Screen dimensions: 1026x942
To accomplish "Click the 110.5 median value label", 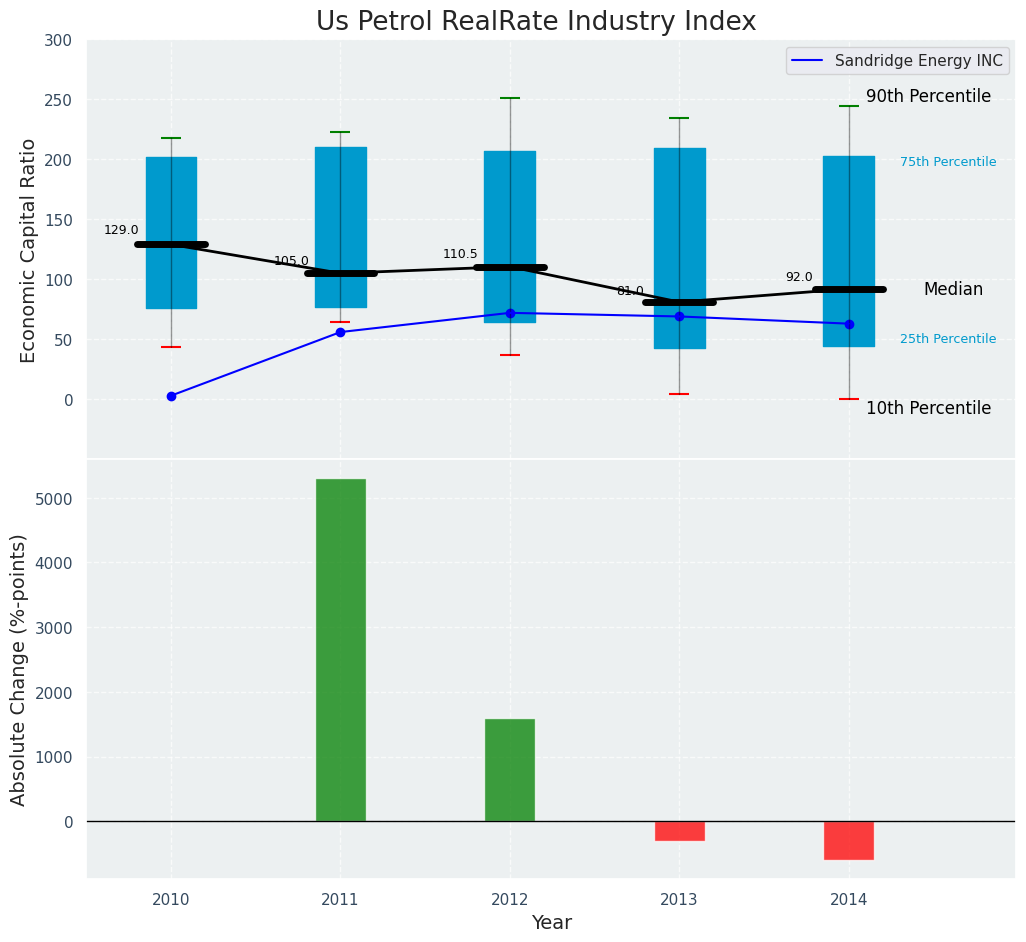I will tap(460, 254).
